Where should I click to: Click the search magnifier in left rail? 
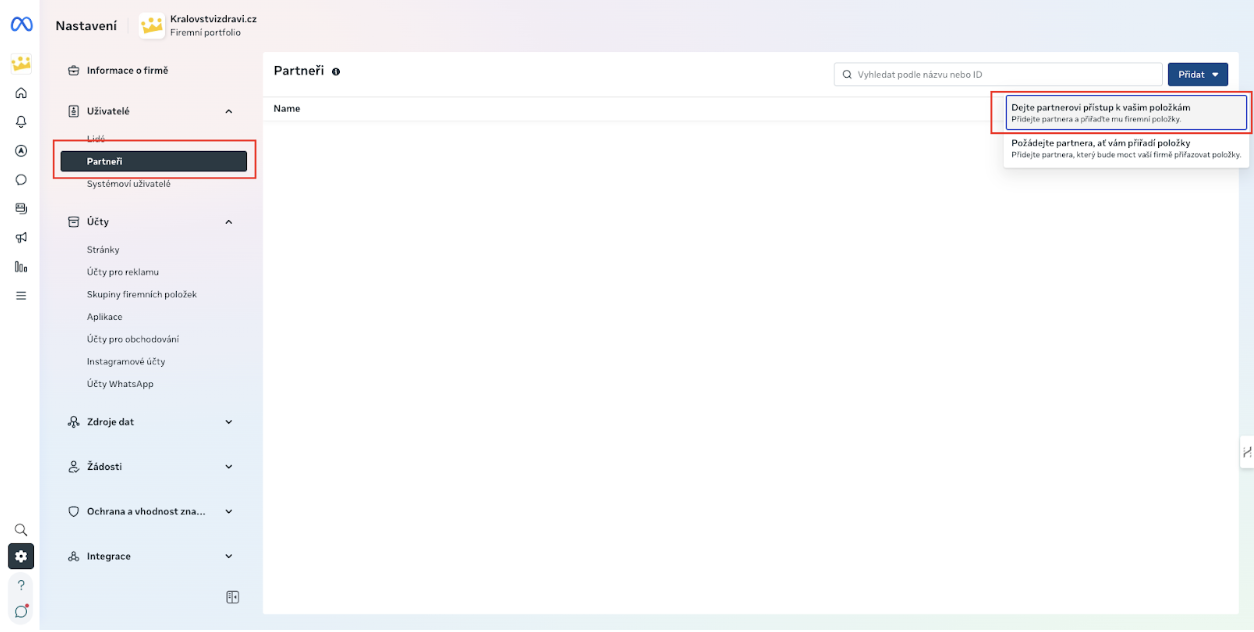point(21,530)
